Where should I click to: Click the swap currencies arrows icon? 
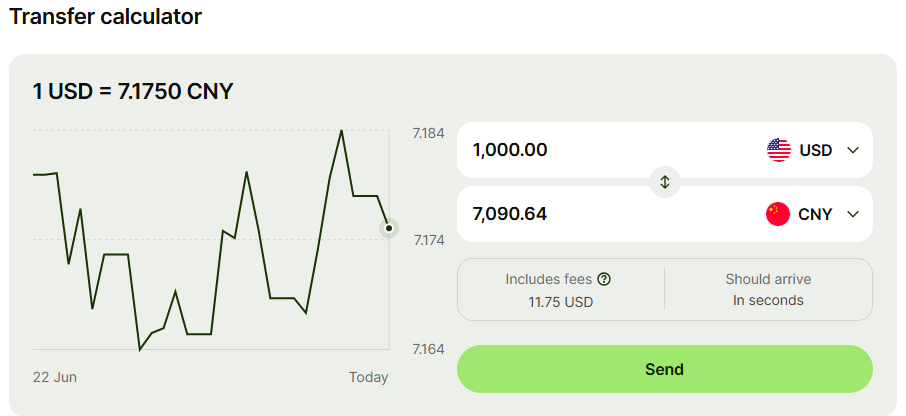click(664, 182)
